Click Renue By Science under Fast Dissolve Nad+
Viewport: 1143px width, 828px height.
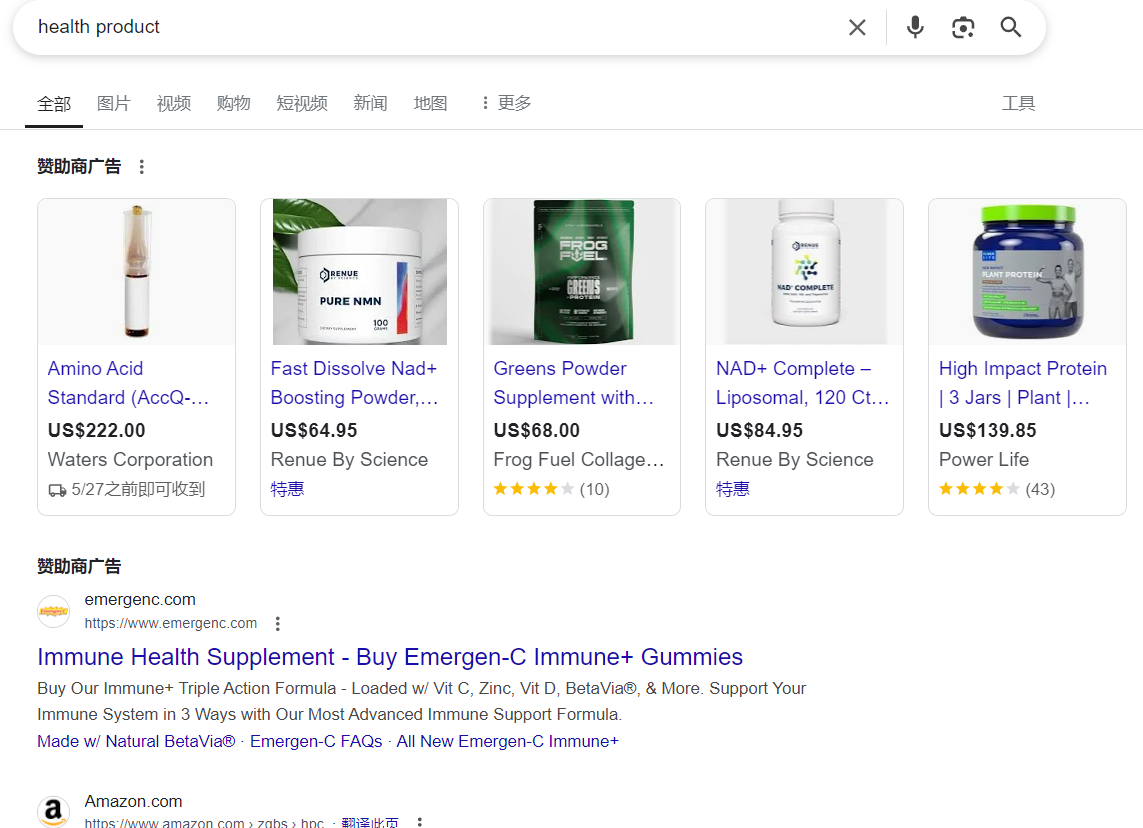pos(349,460)
